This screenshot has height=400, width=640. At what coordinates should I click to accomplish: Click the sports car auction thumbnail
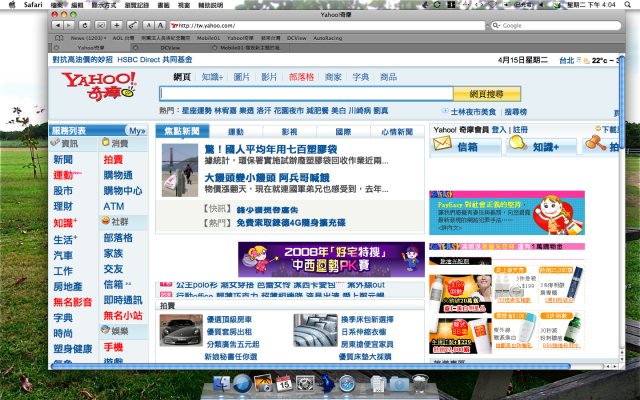pyautogui.click(x=181, y=330)
